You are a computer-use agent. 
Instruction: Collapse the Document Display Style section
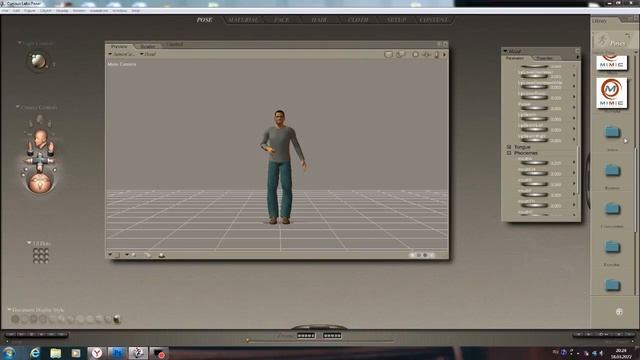9,310
